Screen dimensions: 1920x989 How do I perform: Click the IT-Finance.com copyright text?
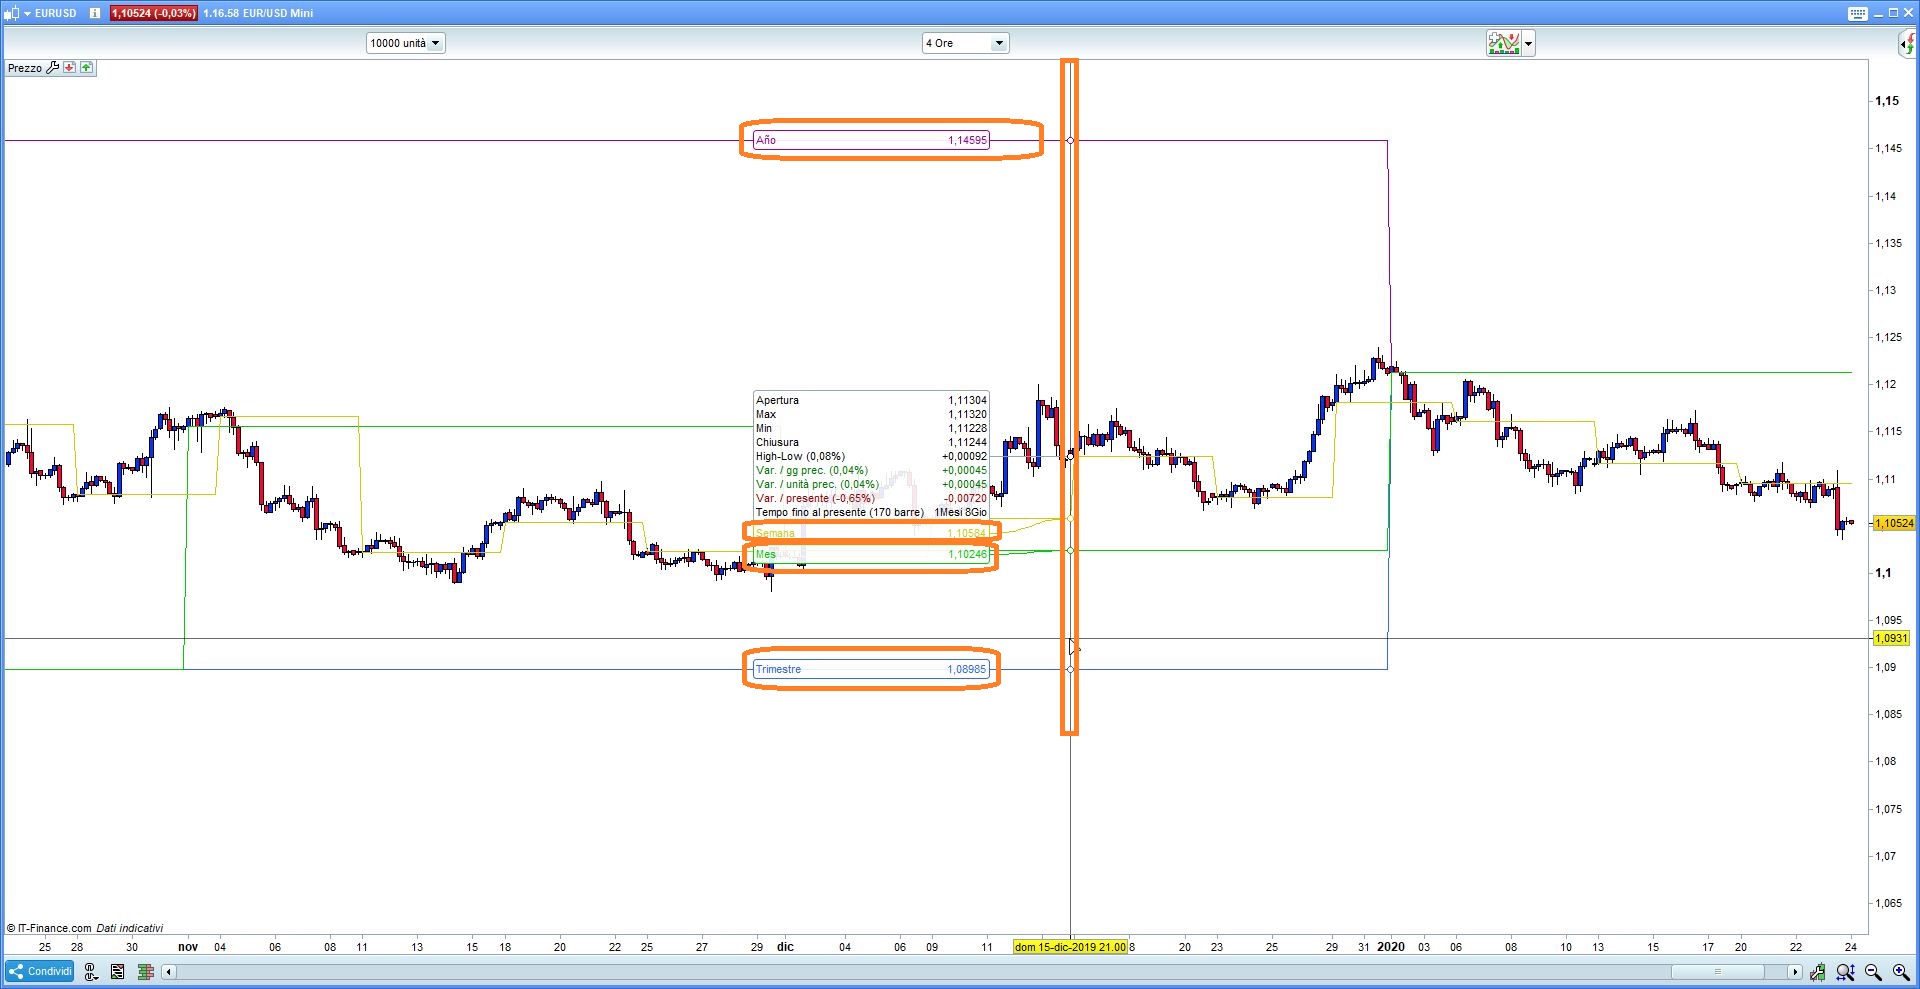tap(49, 928)
